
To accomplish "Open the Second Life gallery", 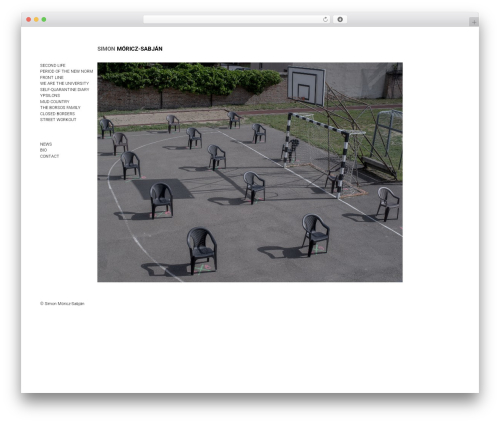I will coord(53,65).
